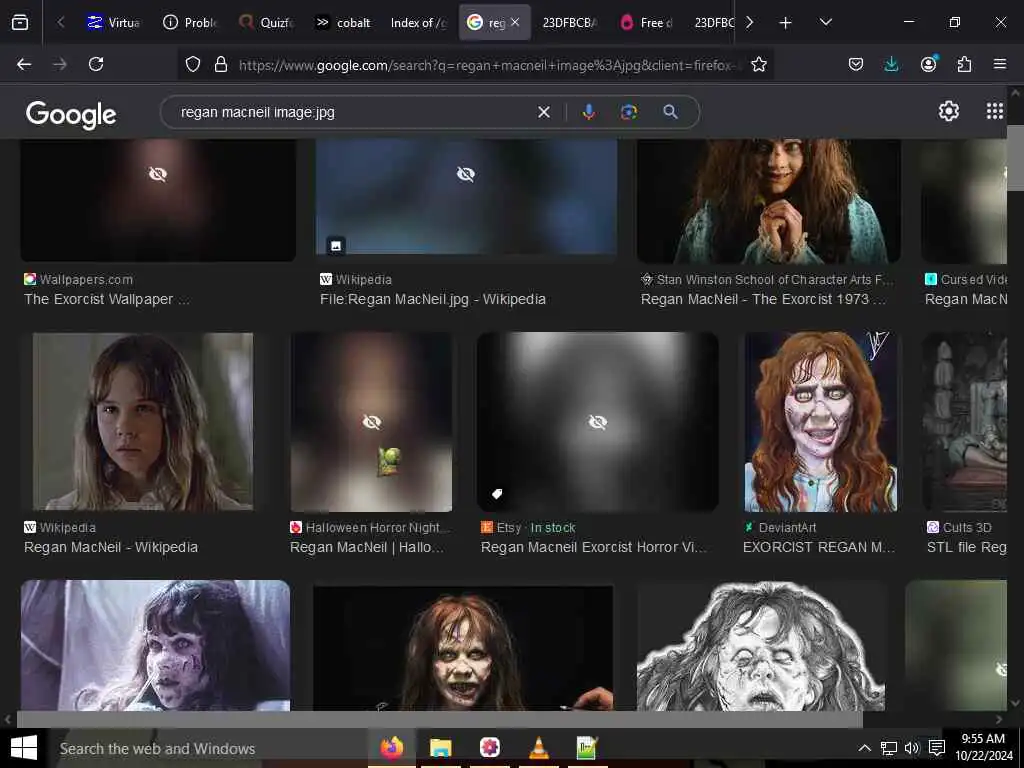1024x768 pixels.
Task: List all open tabs dropdown
Action: (x=825, y=22)
